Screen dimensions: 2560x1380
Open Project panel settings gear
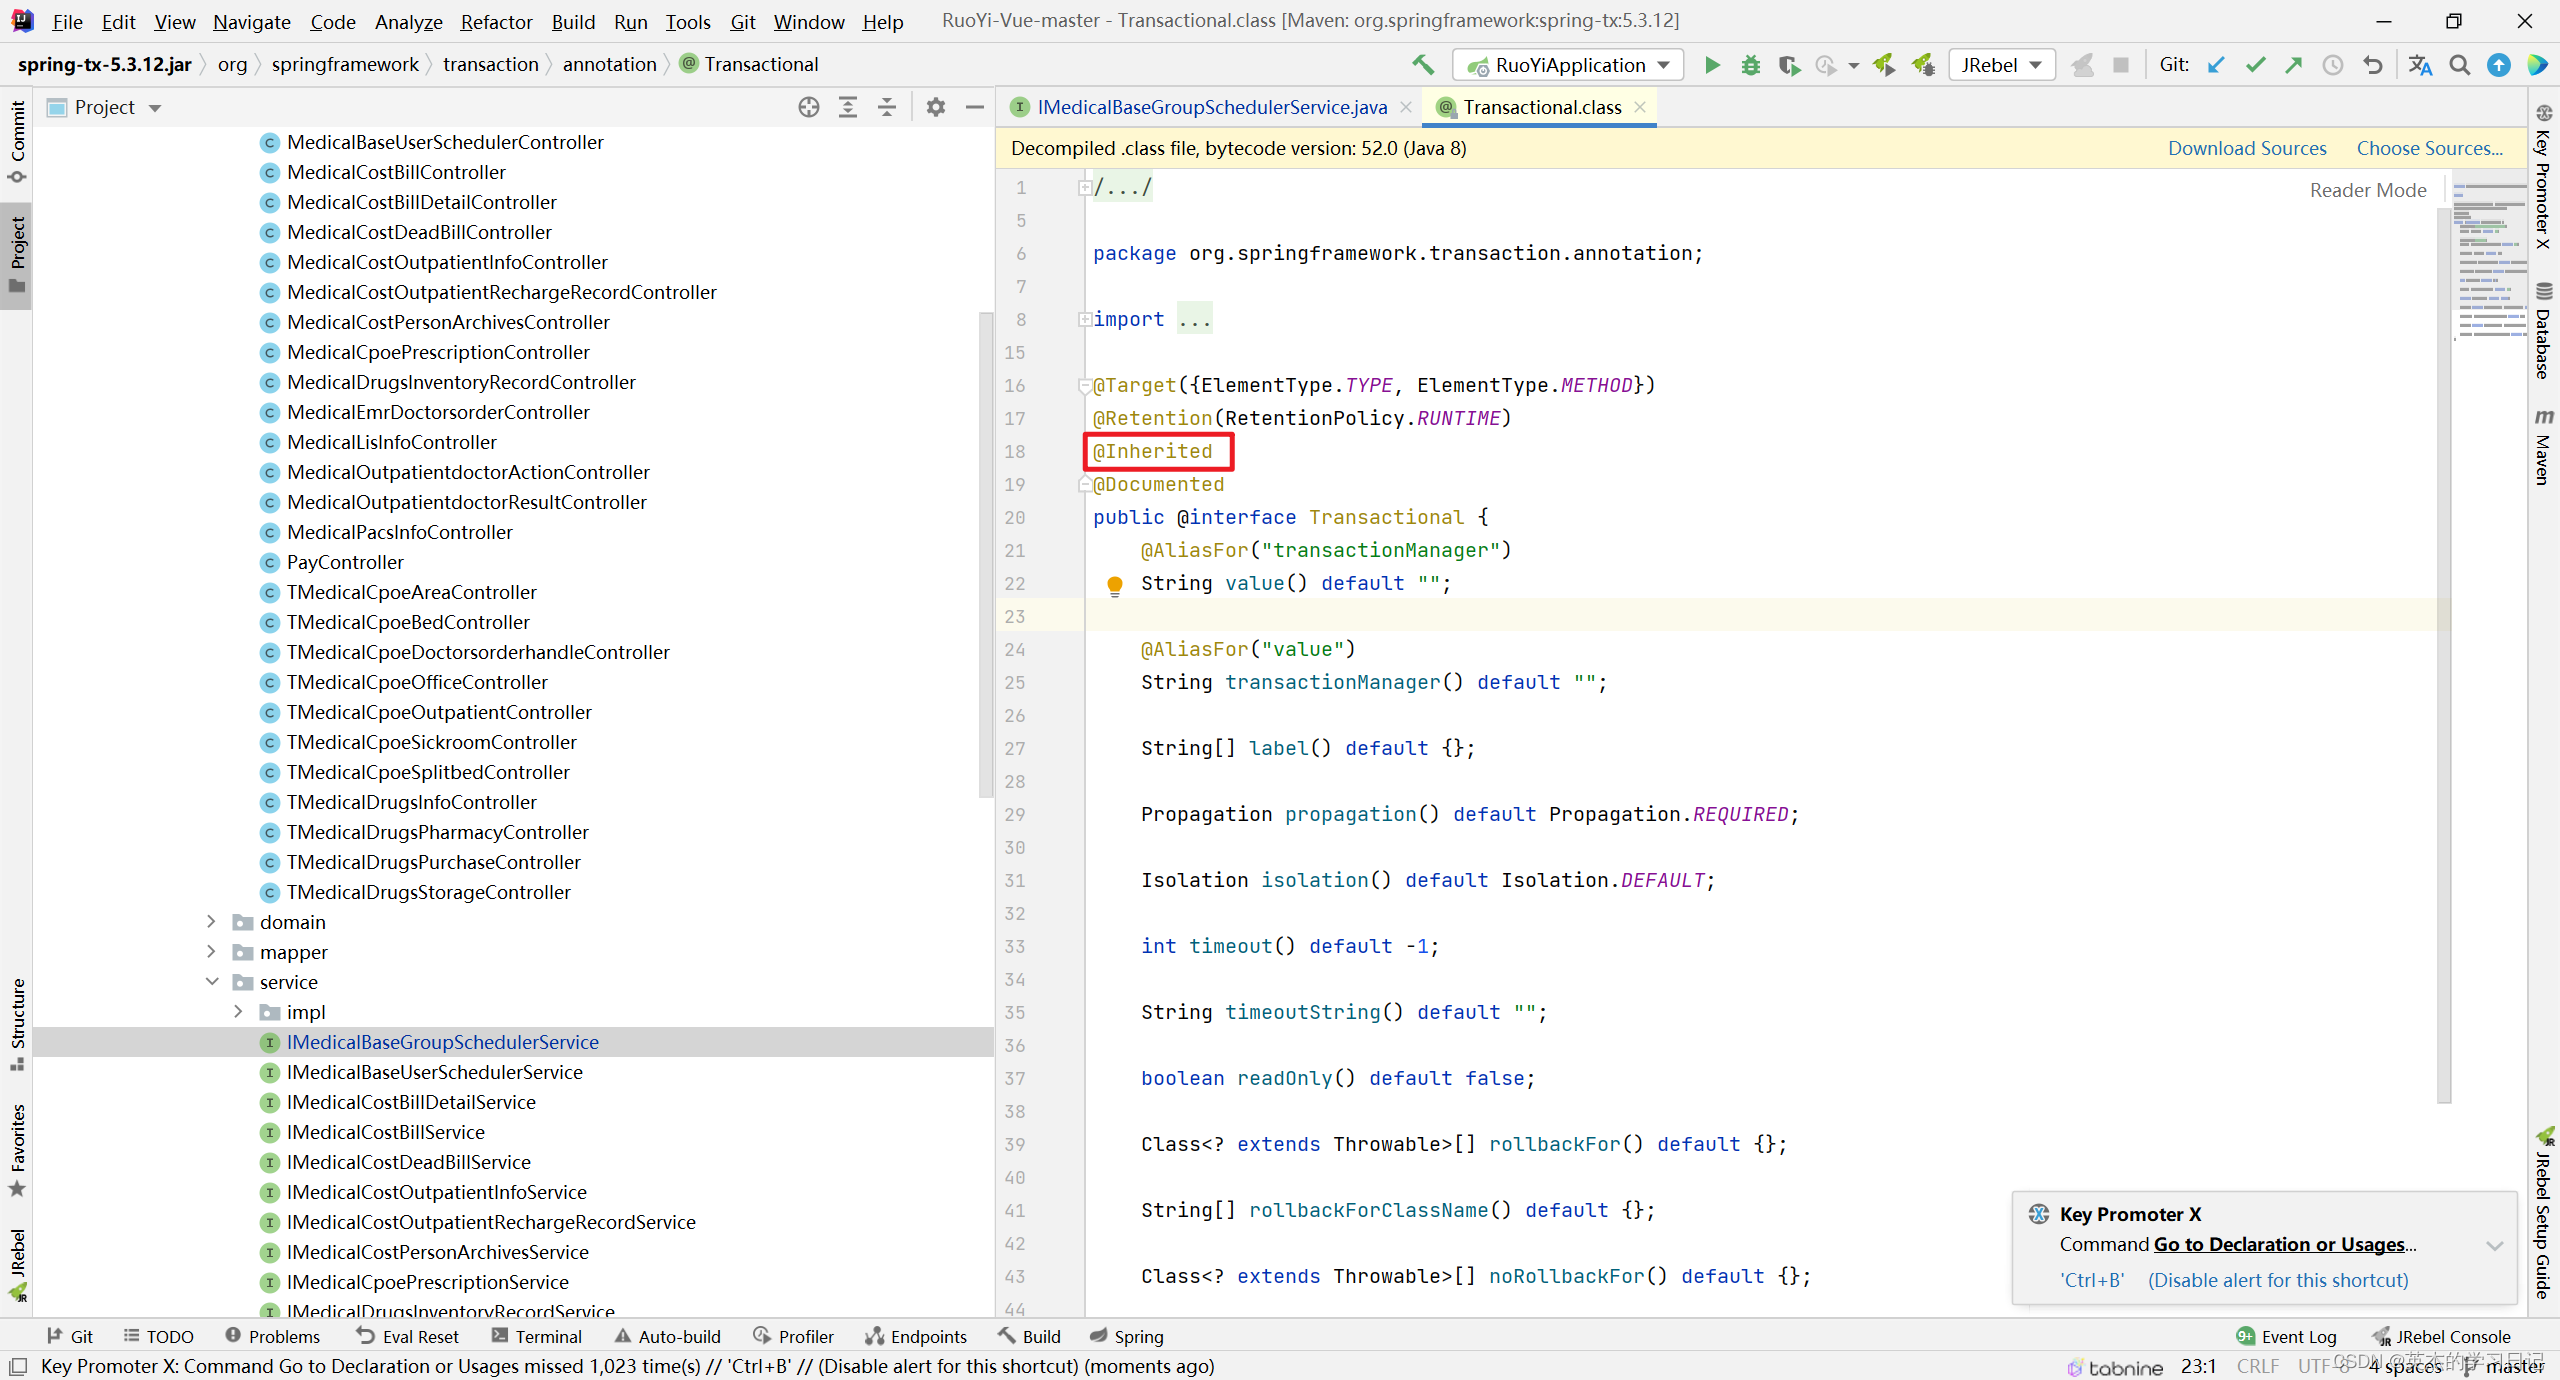pos(935,107)
